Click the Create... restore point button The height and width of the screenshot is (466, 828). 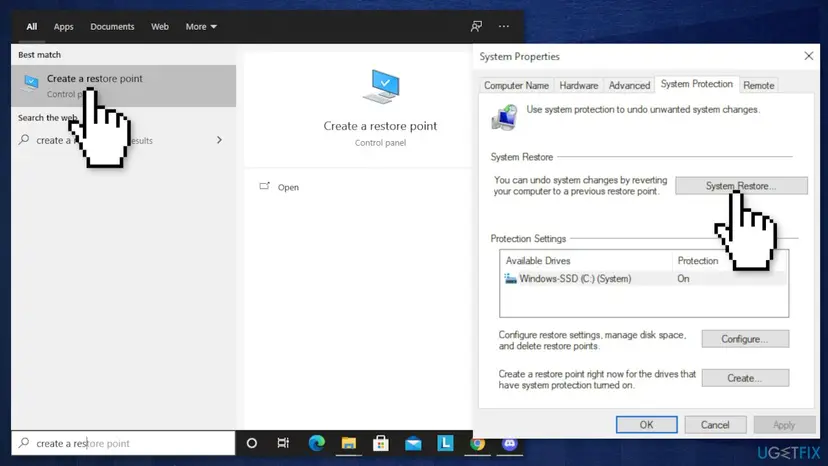point(745,378)
